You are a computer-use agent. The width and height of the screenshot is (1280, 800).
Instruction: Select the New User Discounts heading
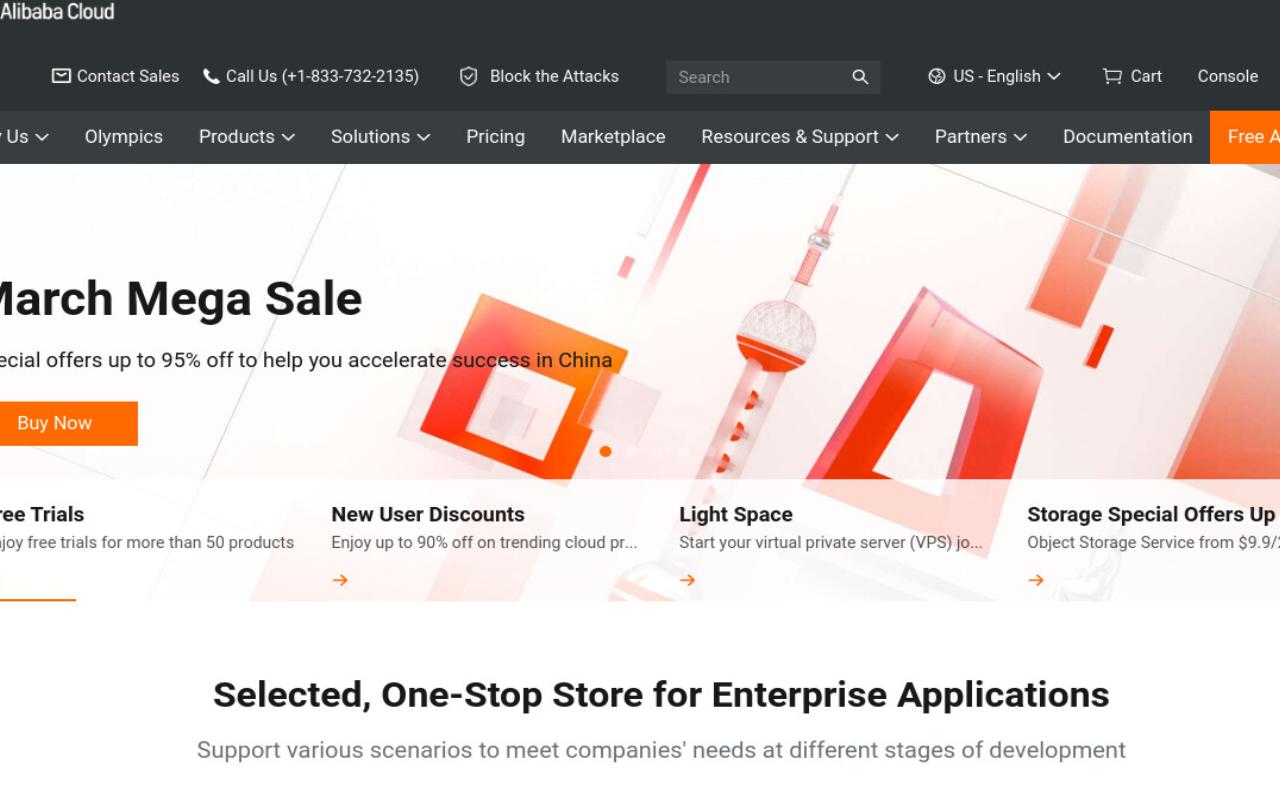[x=428, y=514]
